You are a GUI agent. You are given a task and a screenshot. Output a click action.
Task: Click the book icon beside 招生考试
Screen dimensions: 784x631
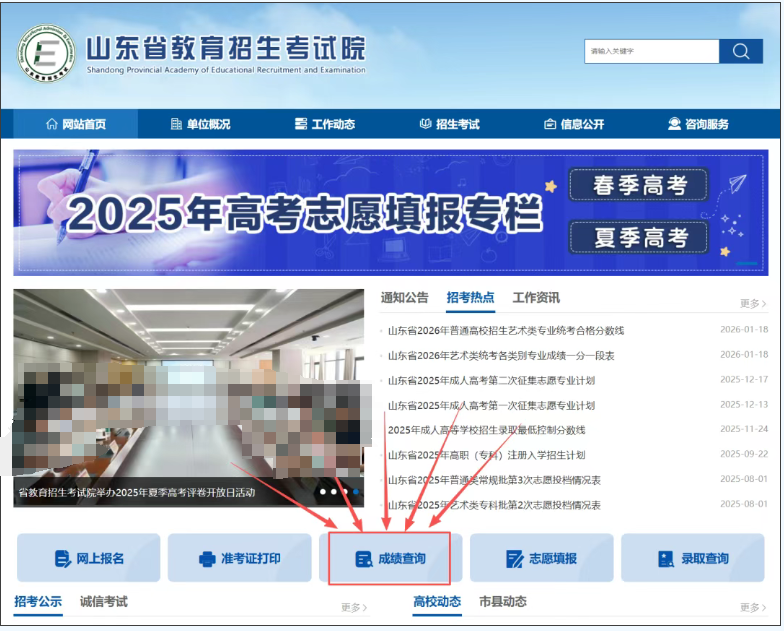[x=426, y=124]
